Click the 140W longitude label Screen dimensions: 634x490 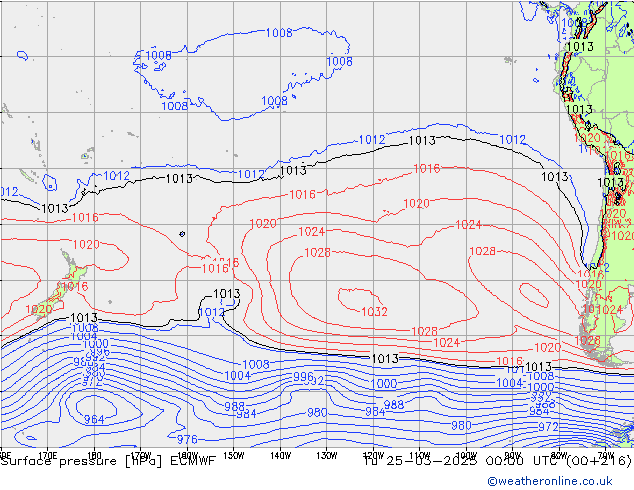[280, 455]
